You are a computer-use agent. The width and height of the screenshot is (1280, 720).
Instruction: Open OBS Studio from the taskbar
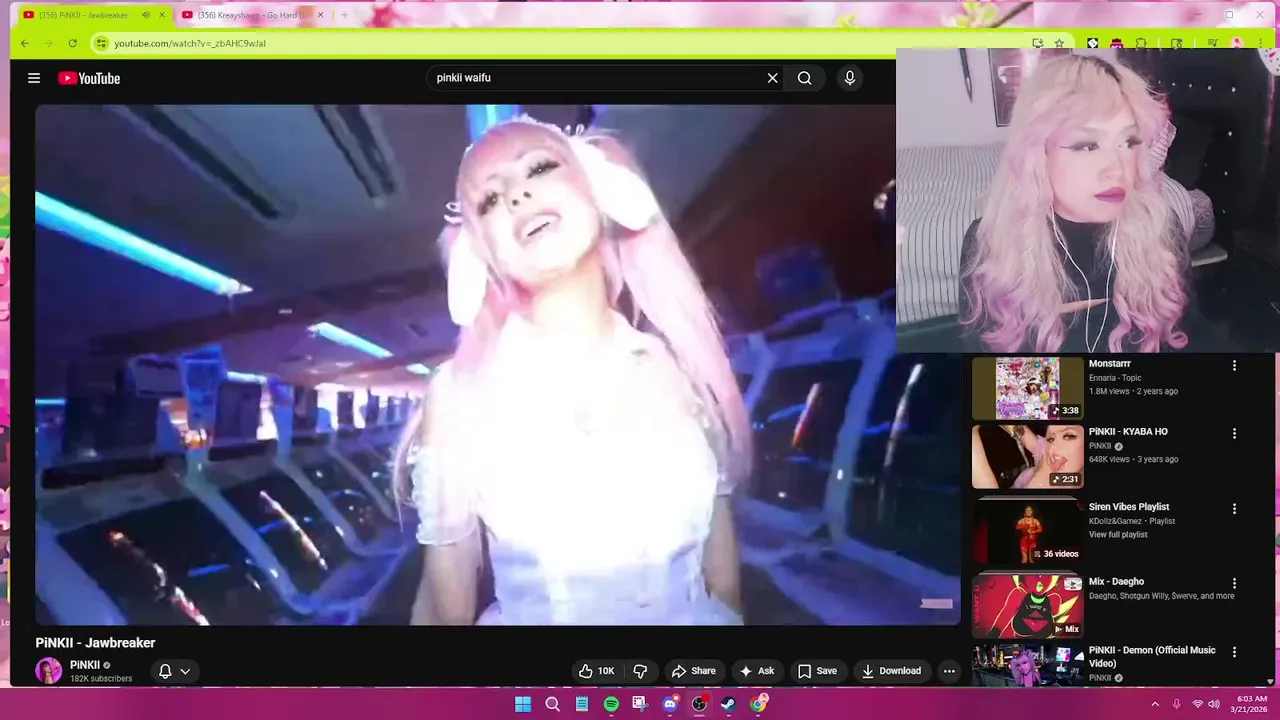click(699, 704)
